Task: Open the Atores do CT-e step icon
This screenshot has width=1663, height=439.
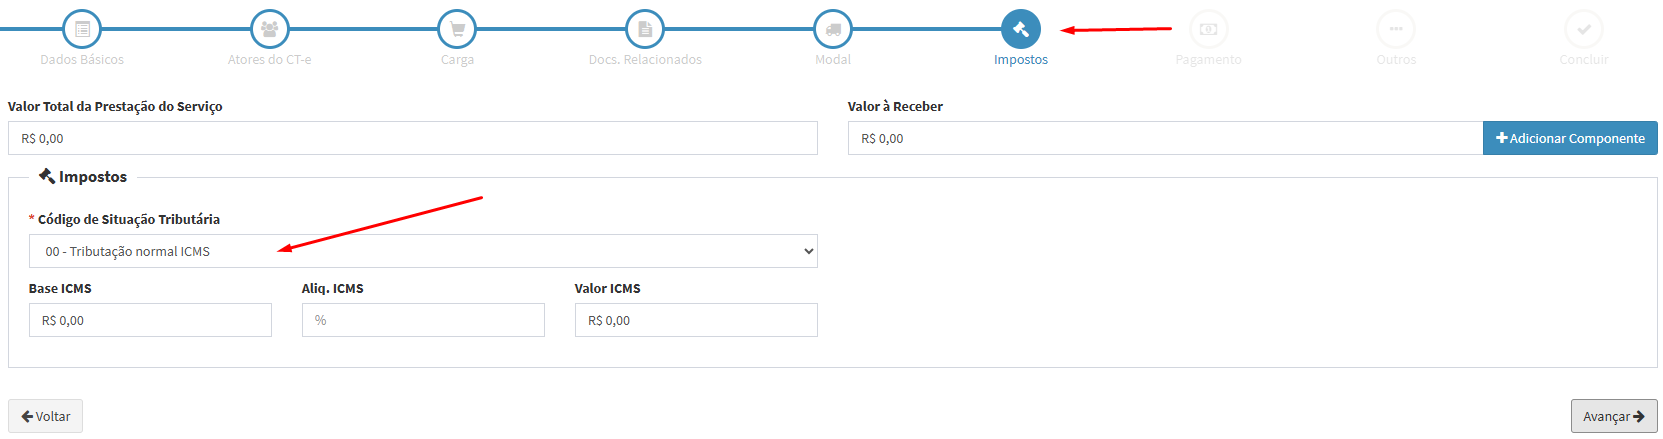Action: pos(269,29)
